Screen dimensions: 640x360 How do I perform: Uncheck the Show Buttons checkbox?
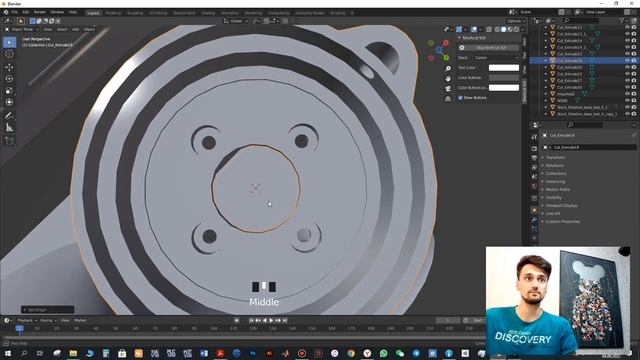click(460, 98)
